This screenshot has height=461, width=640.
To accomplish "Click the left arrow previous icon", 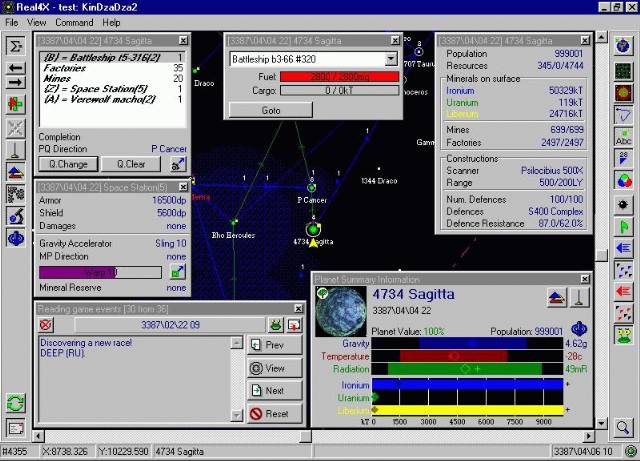I will 16,67.
